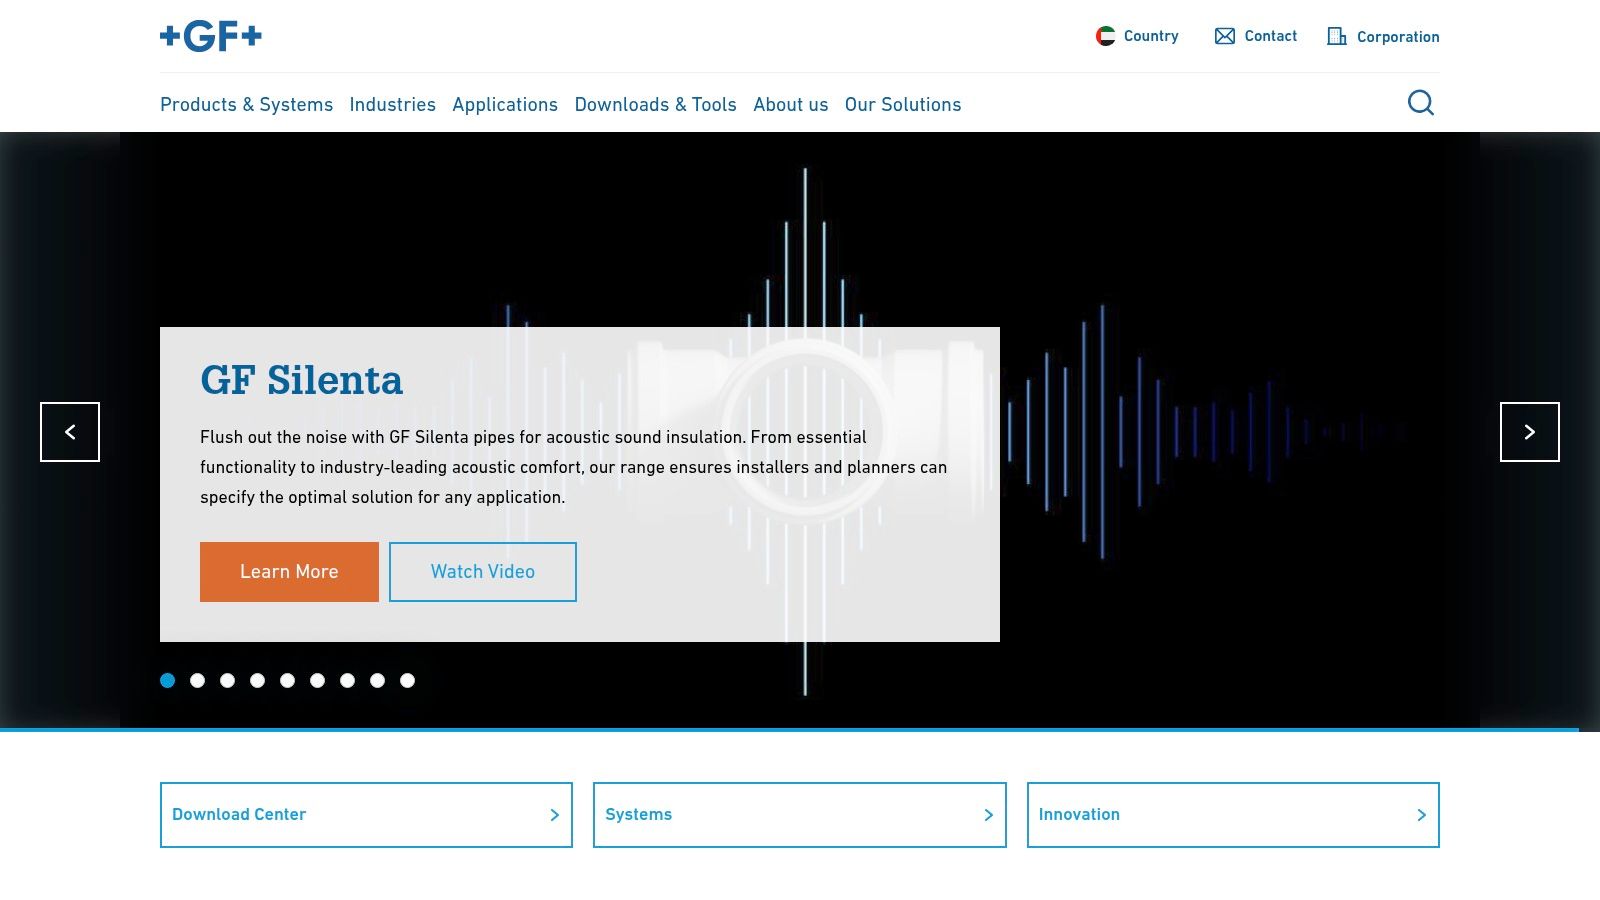Open the Industries navigation menu
Image resolution: width=1600 pixels, height=900 pixels.
[x=392, y=105]
